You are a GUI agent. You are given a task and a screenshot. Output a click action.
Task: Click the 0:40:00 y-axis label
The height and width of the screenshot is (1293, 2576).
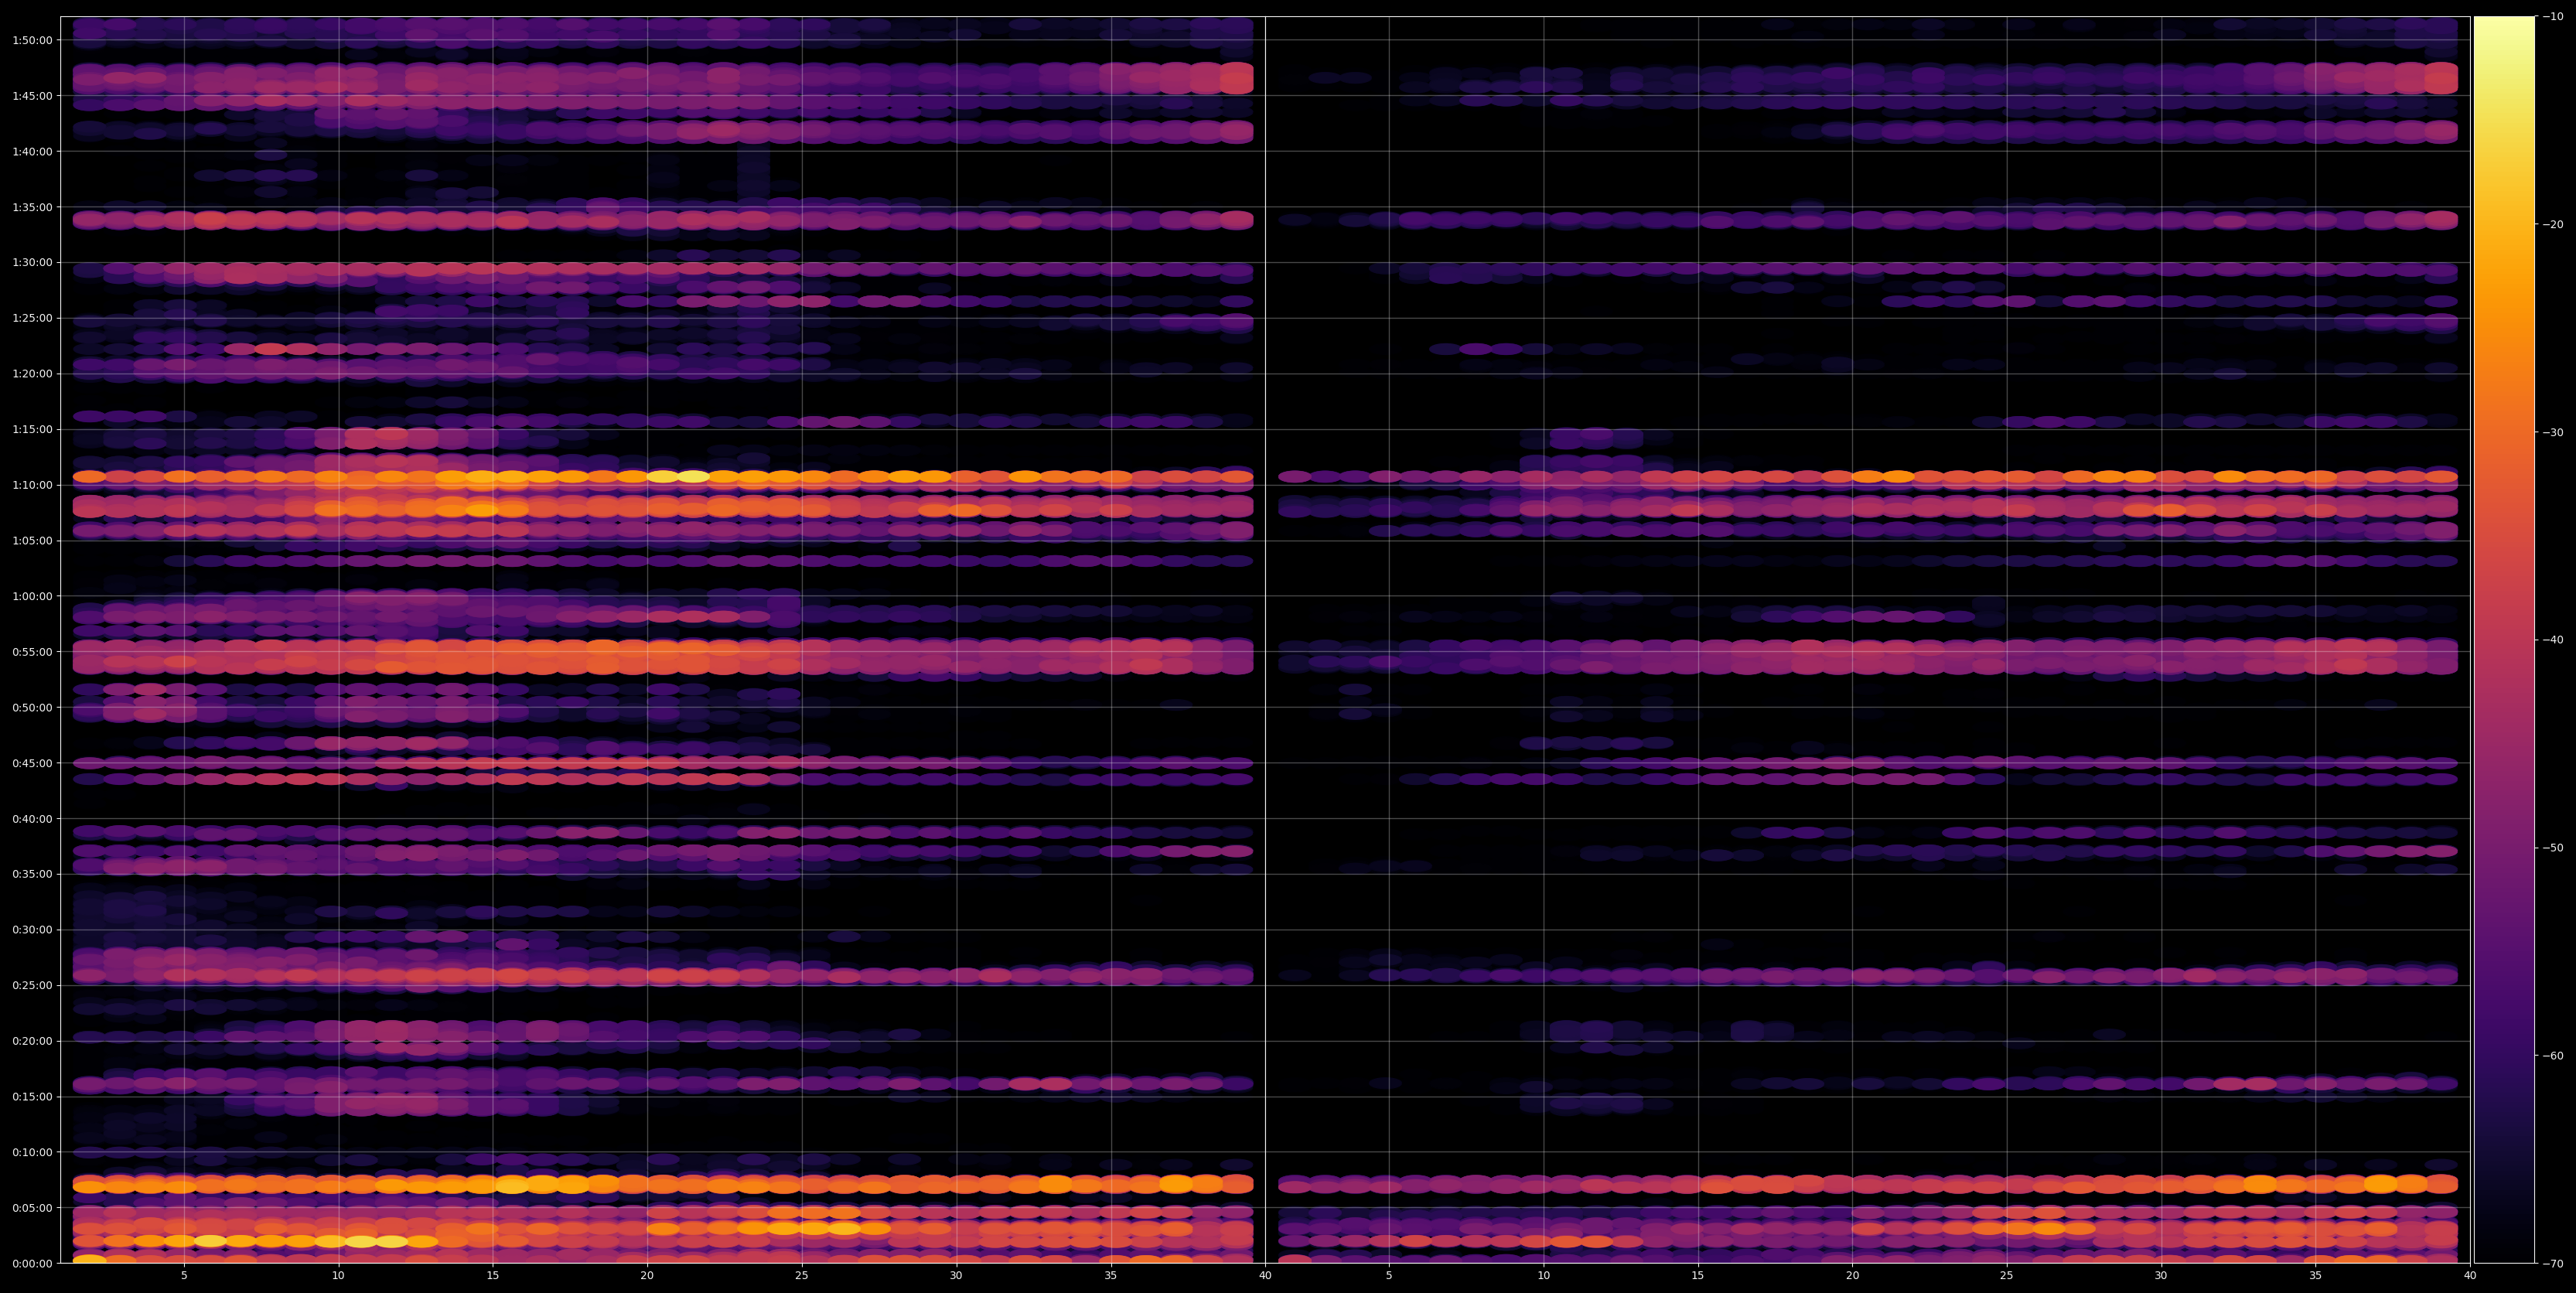[32, 818]
